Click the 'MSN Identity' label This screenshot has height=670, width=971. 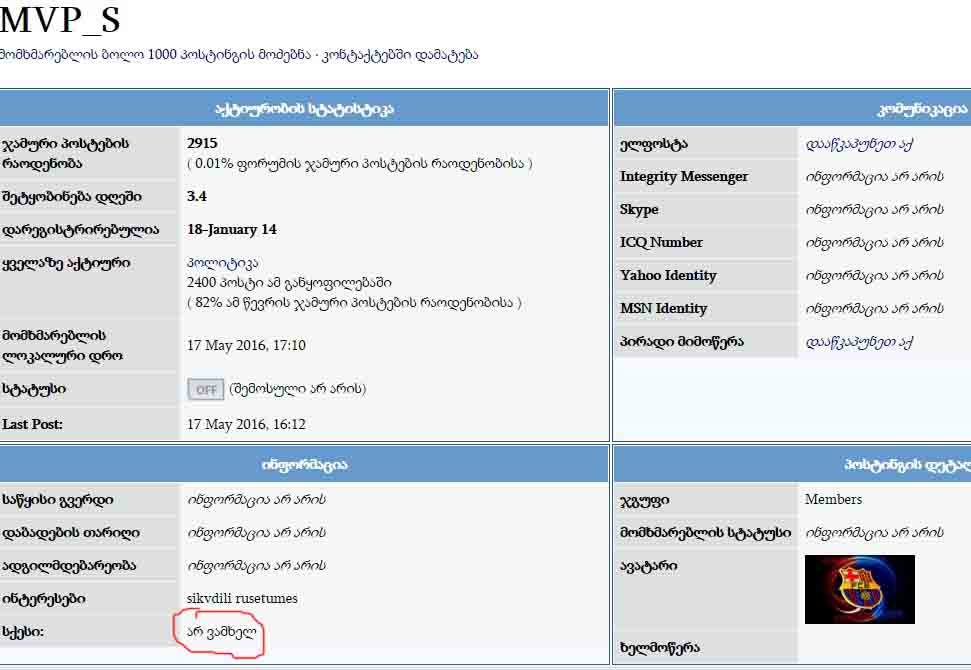coord(663,308)
